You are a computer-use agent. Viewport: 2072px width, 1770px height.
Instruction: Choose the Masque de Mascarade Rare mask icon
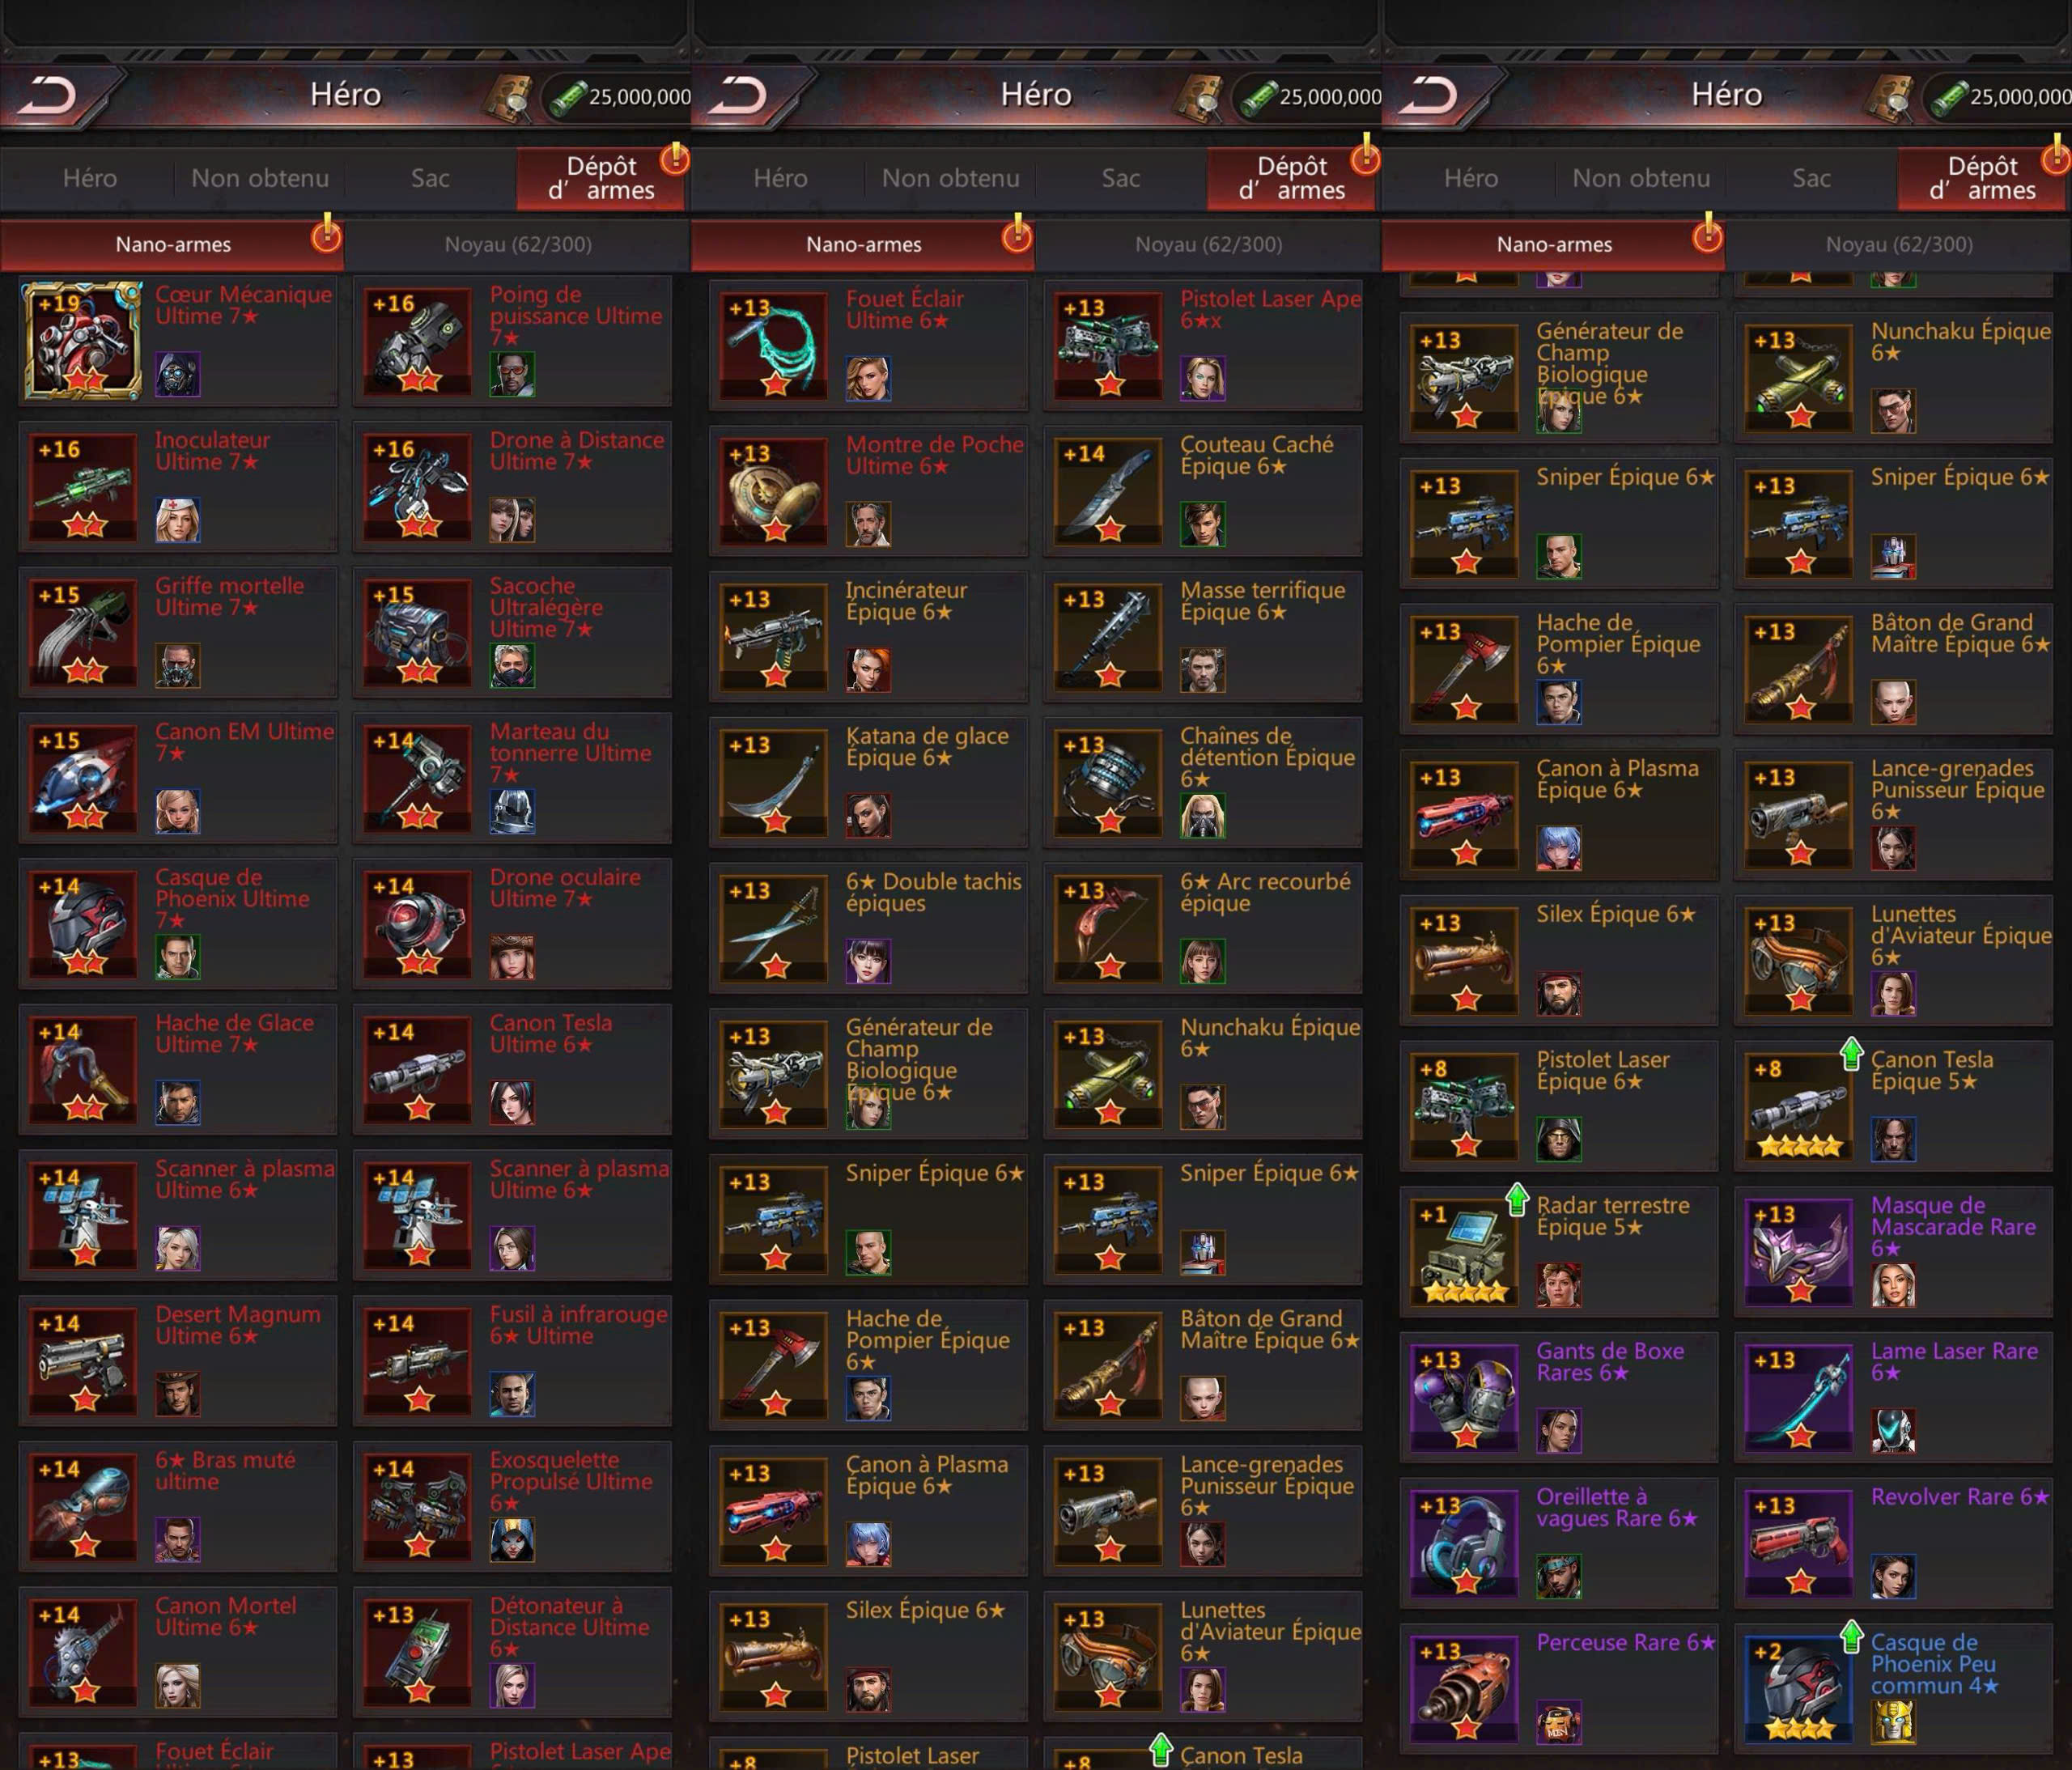coord(1799,1251)
